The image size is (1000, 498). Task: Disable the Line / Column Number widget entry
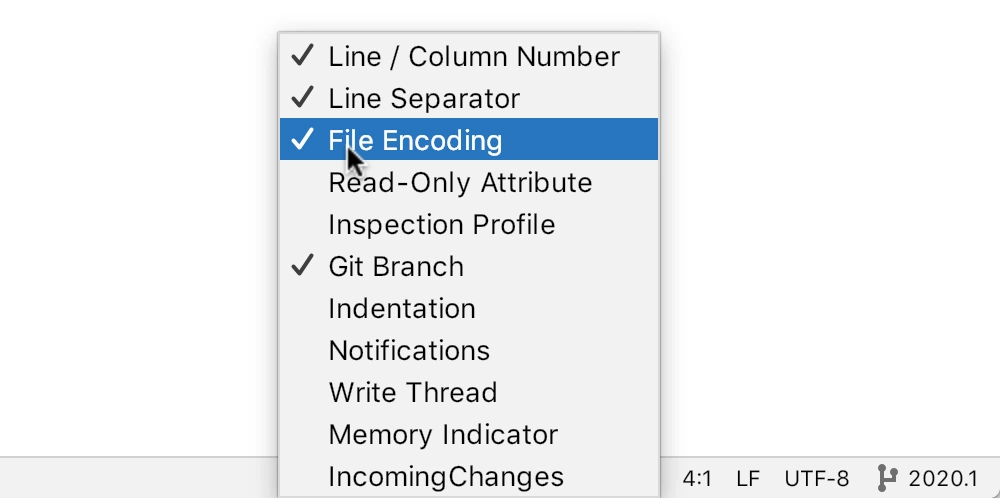tap(469, 56)
